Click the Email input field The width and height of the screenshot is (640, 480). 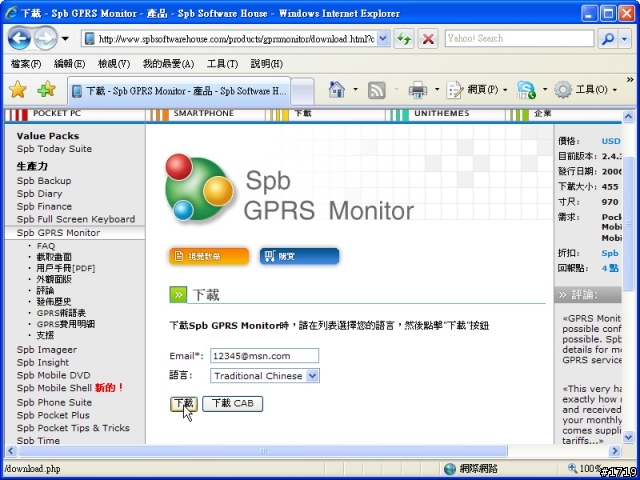264,356
